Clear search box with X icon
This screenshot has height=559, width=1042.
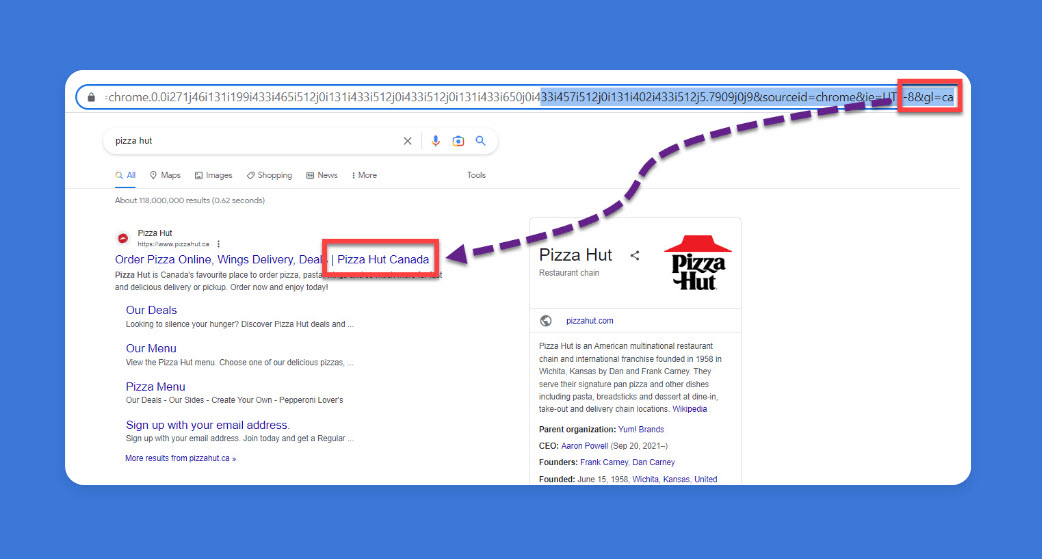[x=407, y=141]
